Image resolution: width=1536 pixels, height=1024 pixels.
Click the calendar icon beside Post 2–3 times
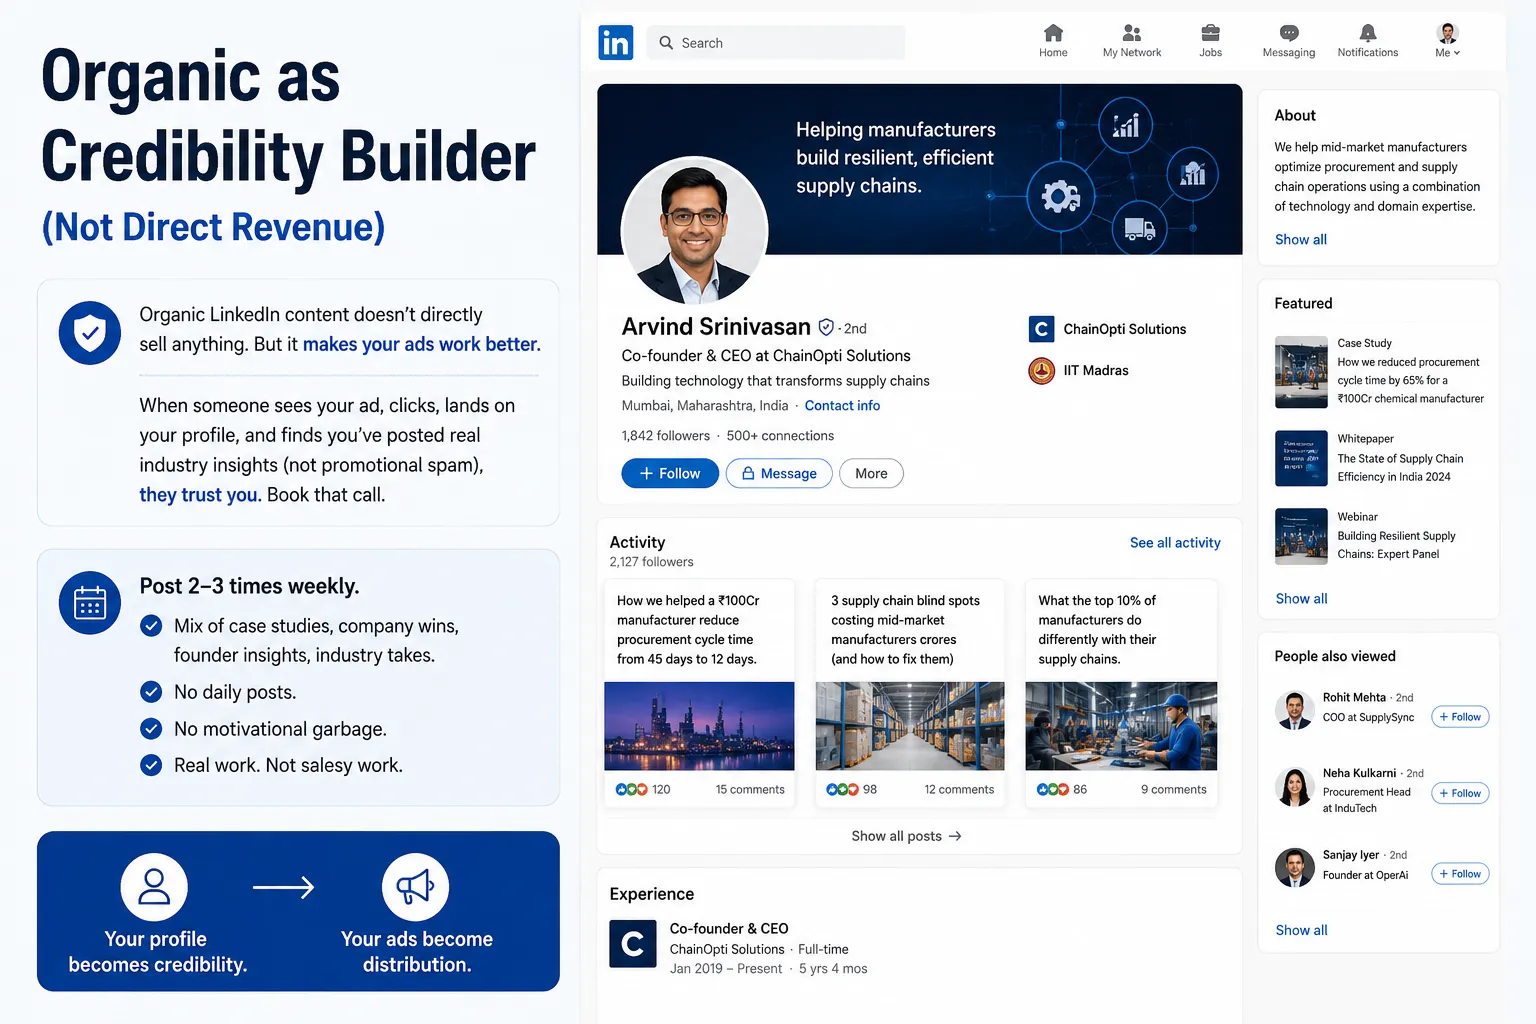coord(90,603)
